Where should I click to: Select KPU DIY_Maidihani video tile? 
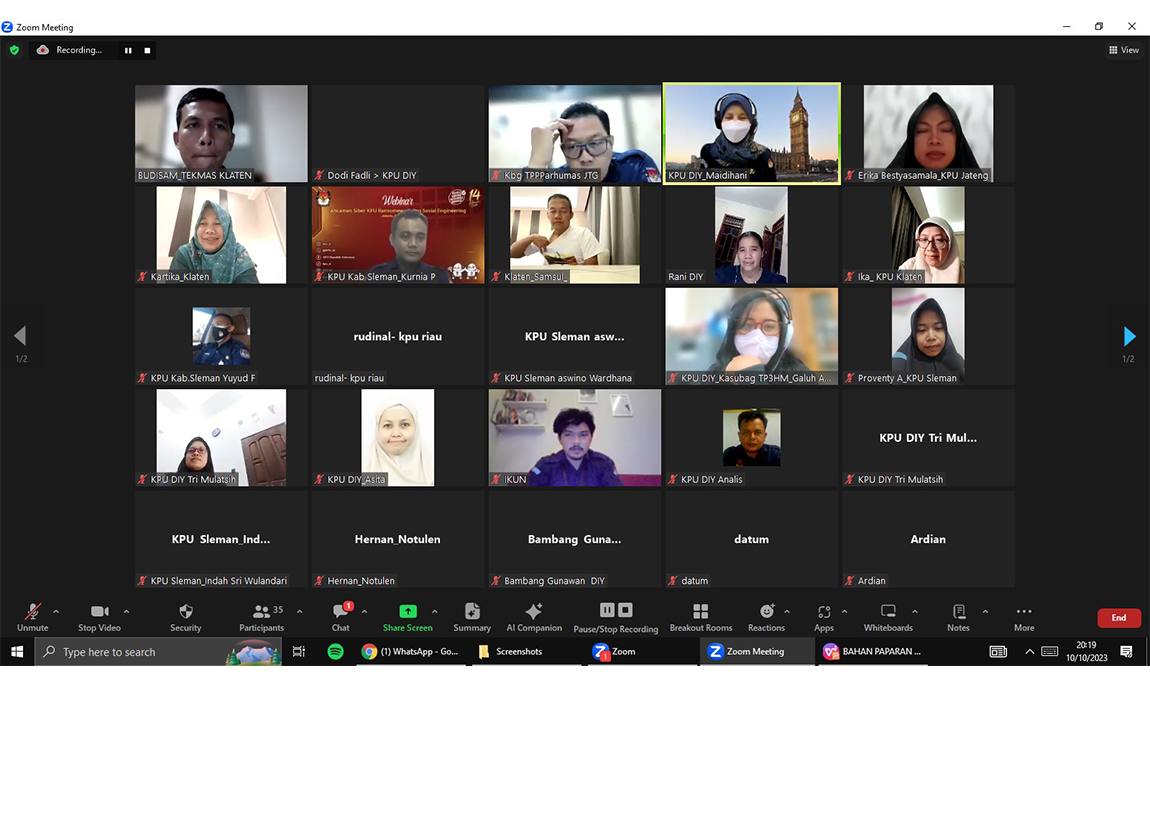pos(752,133)
